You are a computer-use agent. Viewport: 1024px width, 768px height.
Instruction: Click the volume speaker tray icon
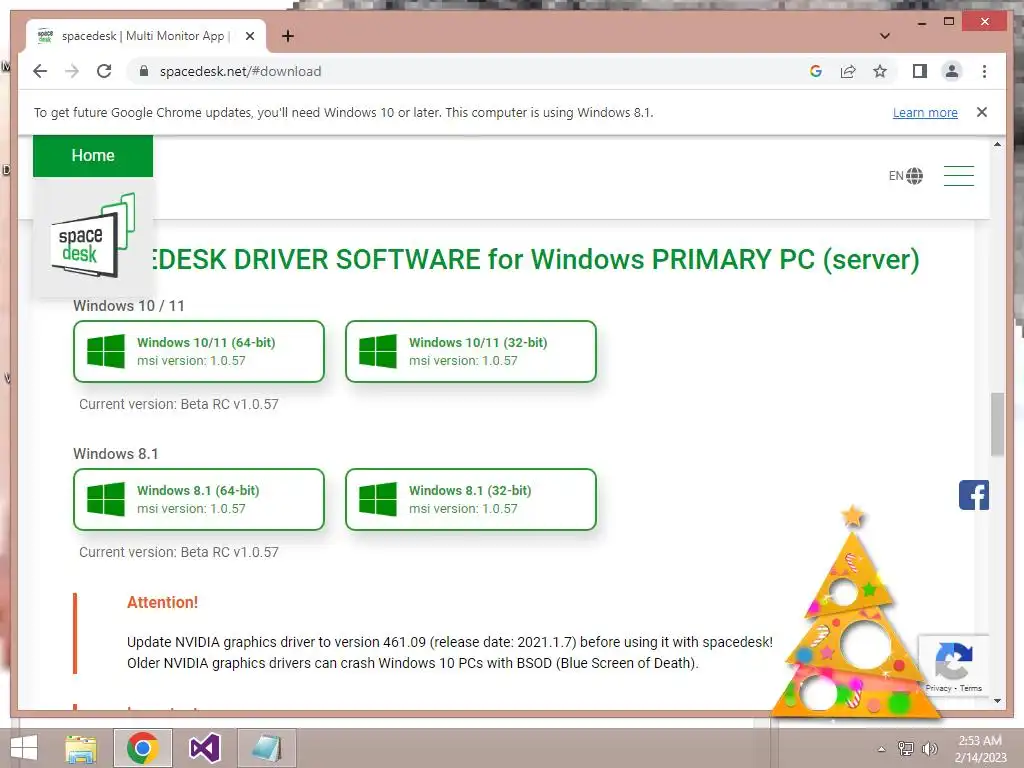click(929, 748)
